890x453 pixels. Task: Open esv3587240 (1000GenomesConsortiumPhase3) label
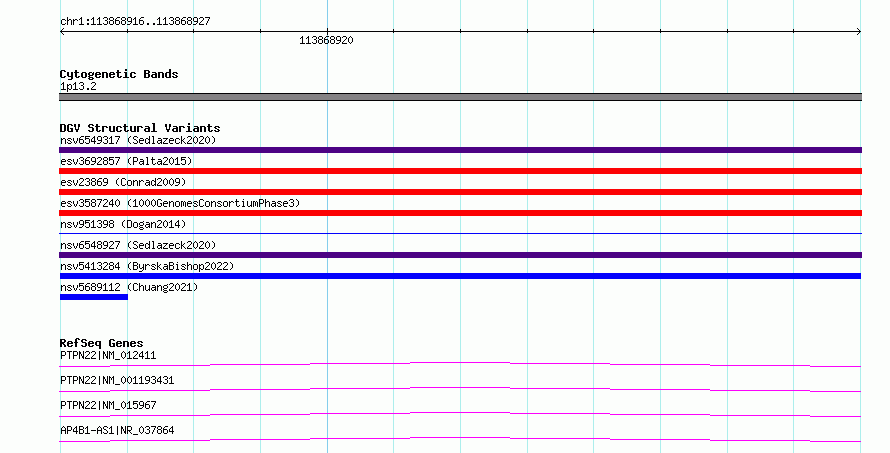click(x=180, y=203)
